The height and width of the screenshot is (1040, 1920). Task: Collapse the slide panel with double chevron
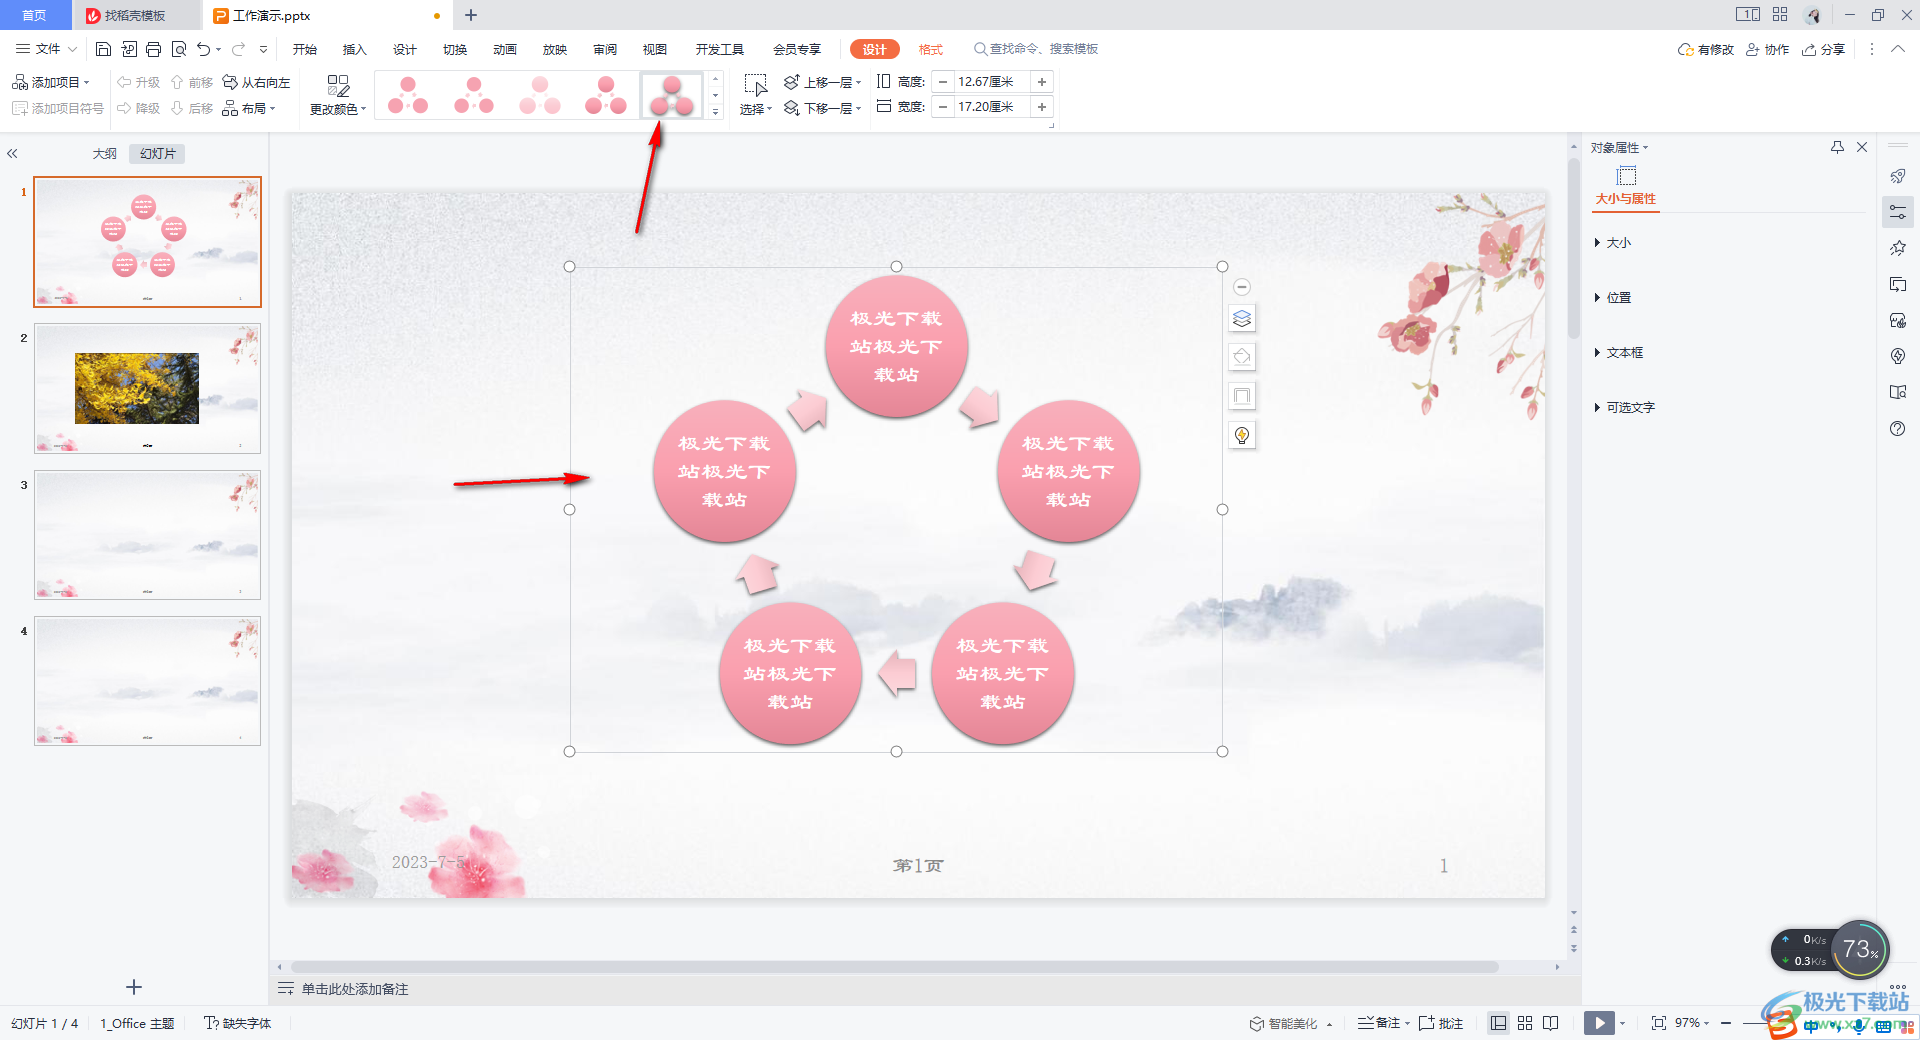[x=12, y=154]
